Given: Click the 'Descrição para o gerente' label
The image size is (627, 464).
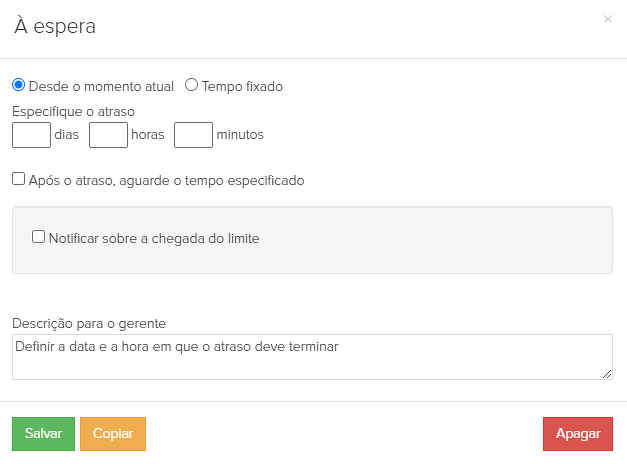Looking at the screenshot, I should point(89,323).
